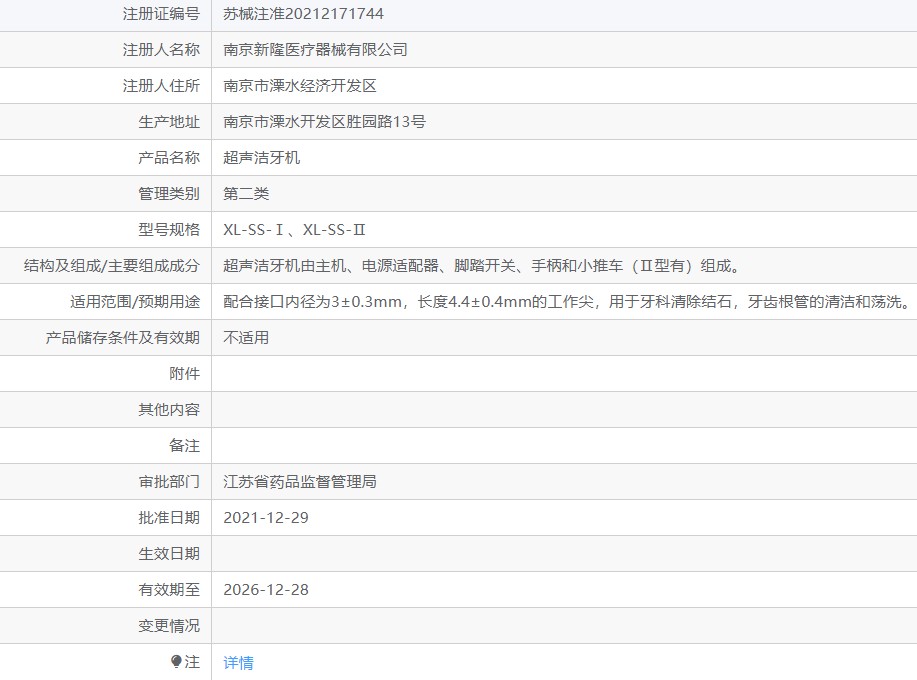Click management category value 第二类

246,194
